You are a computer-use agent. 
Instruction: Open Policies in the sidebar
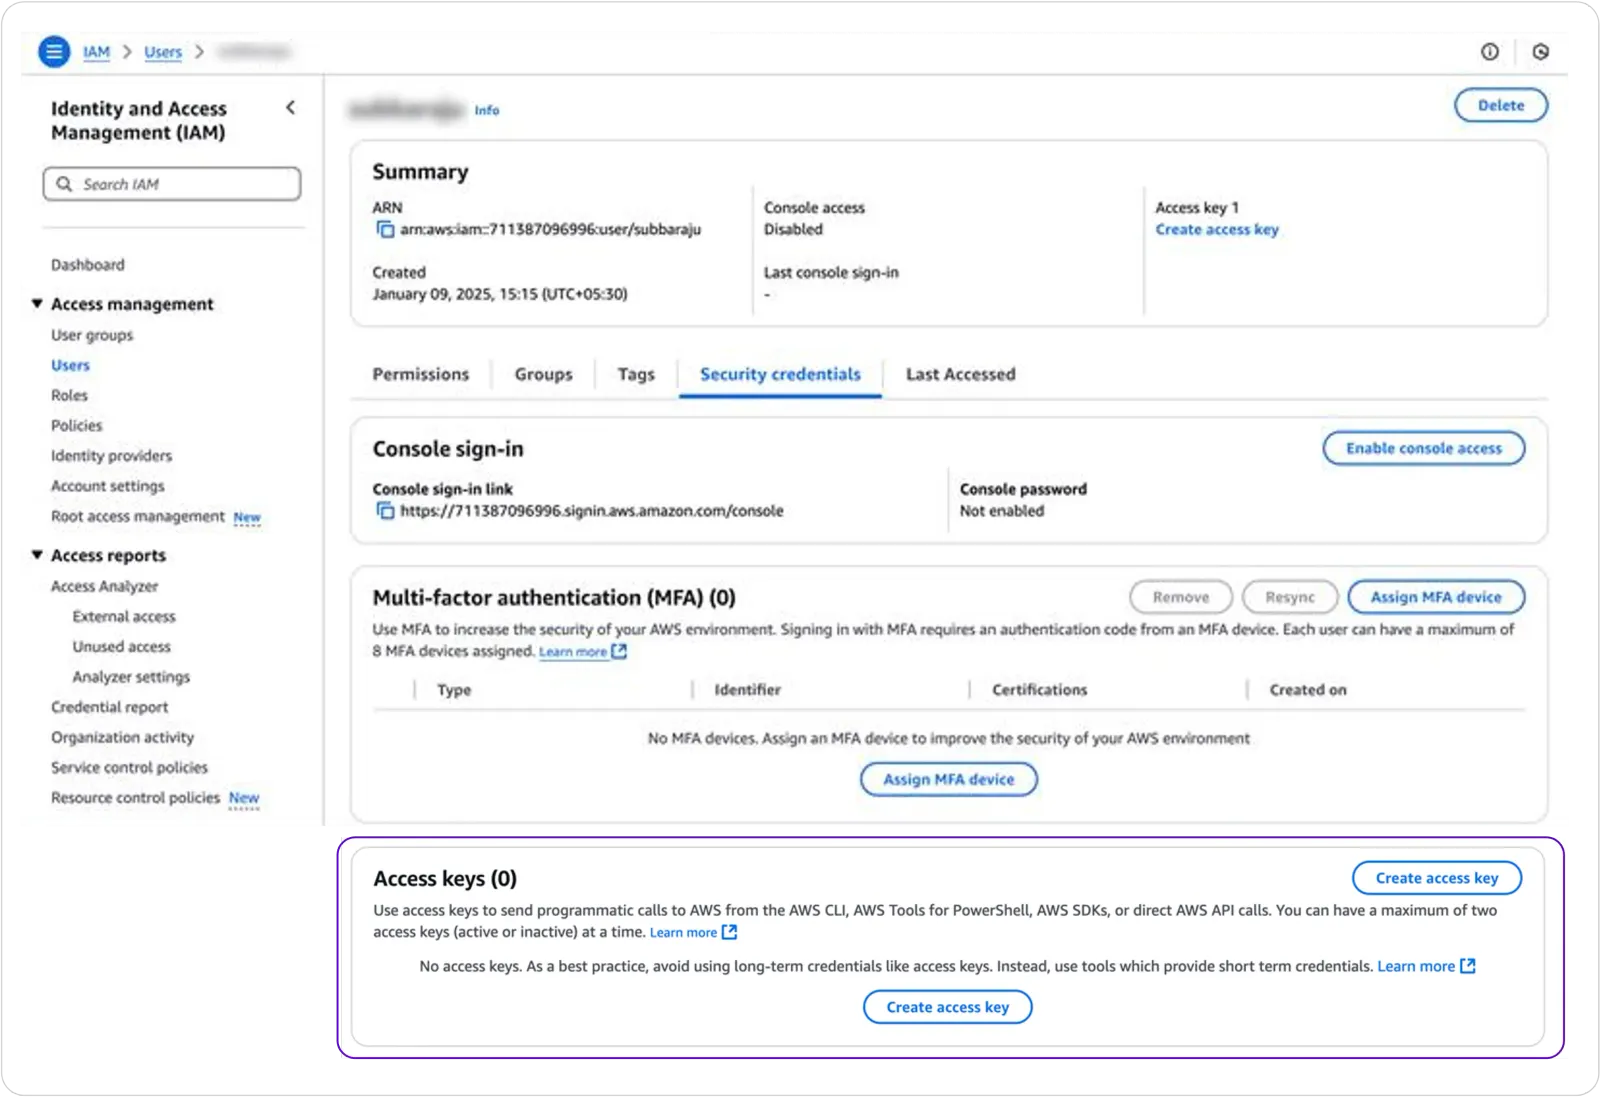77,425
